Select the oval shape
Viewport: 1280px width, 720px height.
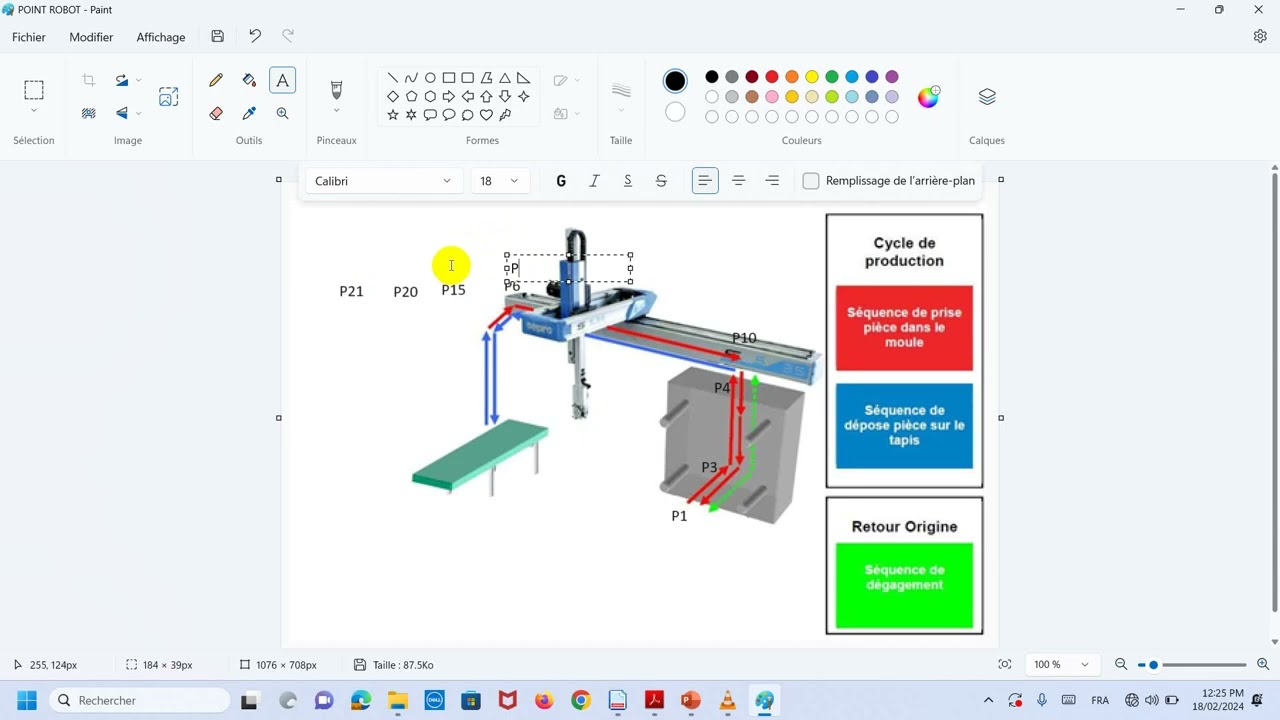(430, 78)
